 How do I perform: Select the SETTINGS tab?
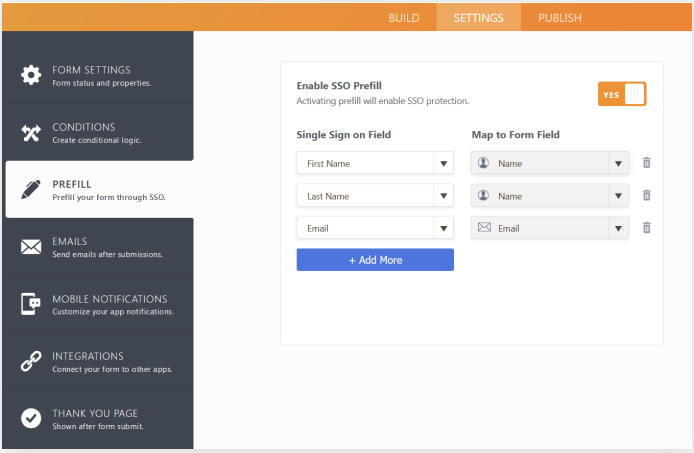pyautogui.click(x=478, y=18)
